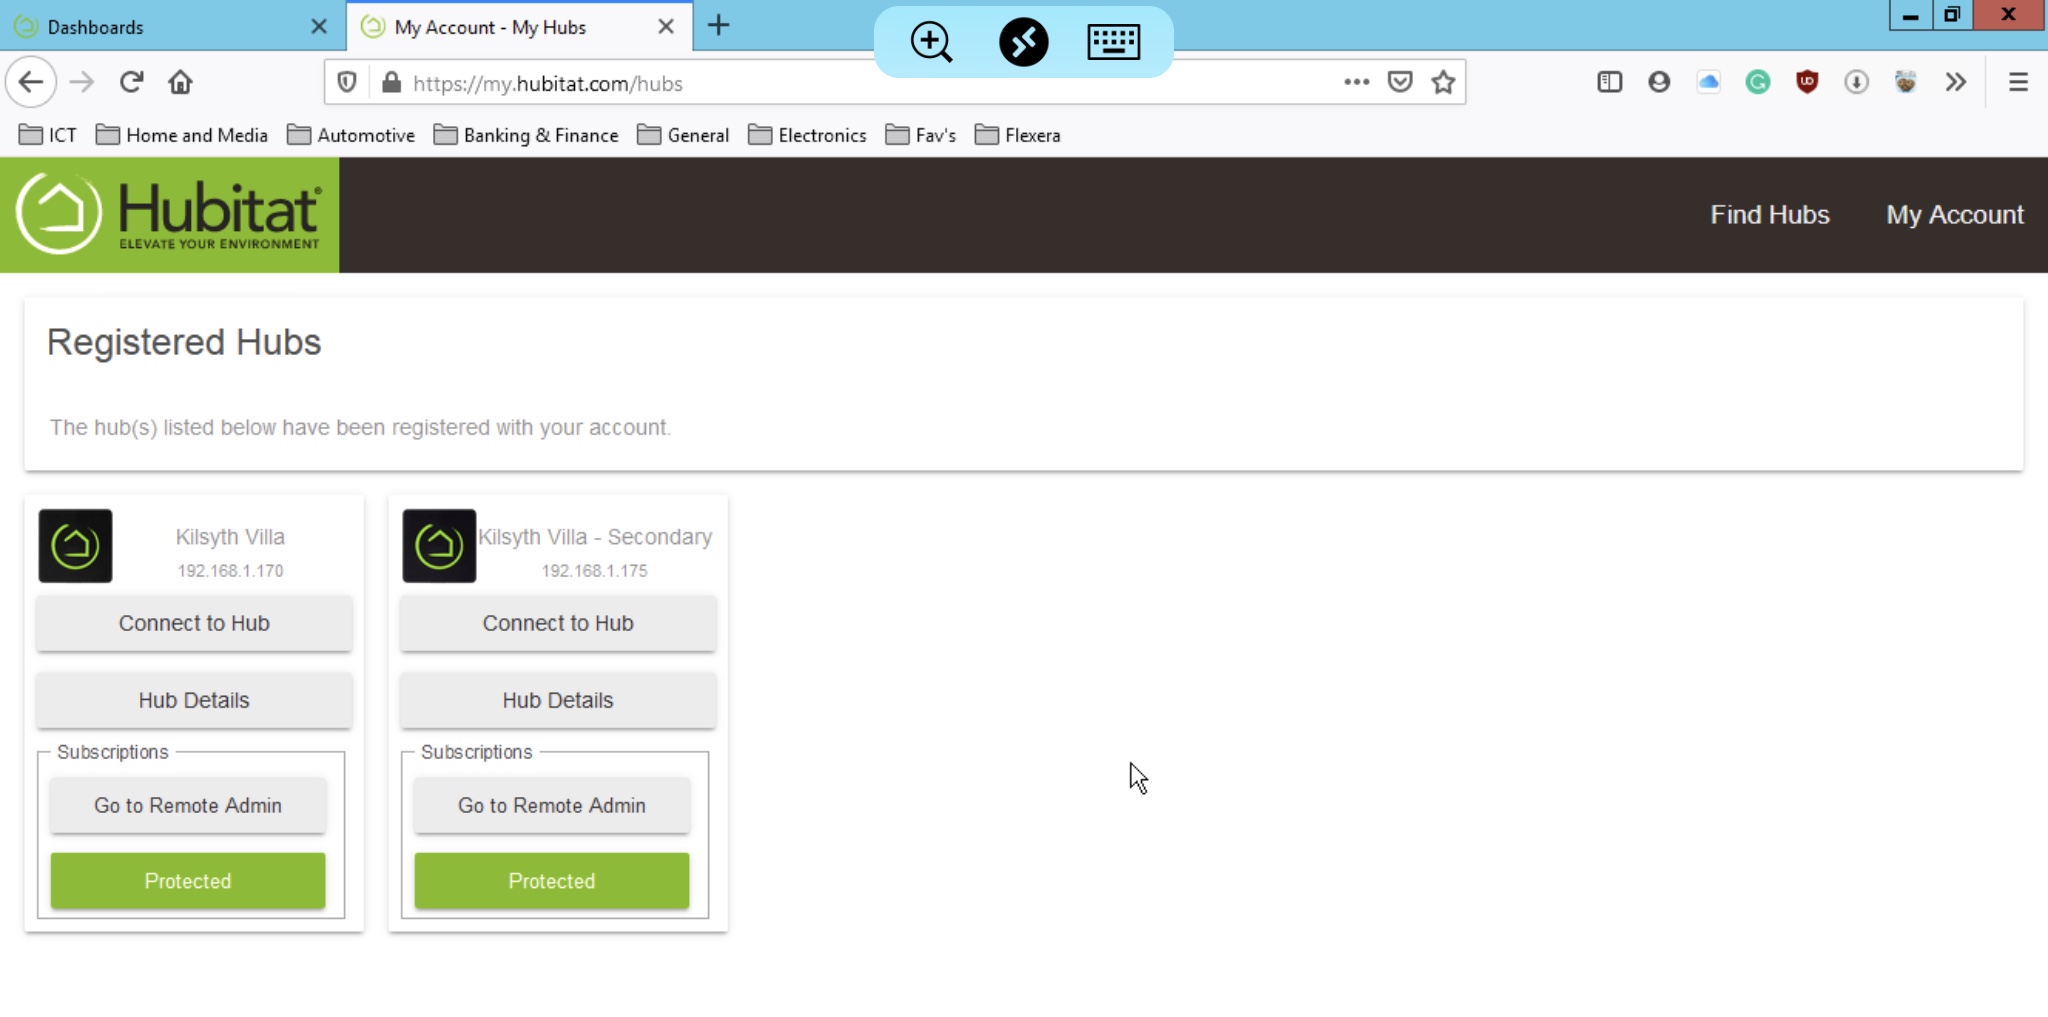
Task: Open the Automotive bookmarks folder
Action: click(351, 135)
